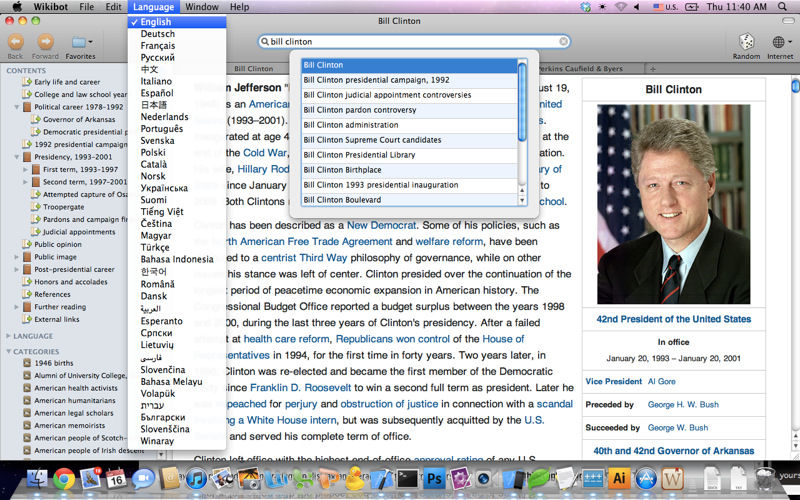This screenshot has height=500, width=800.
Task: Choose Español in the Language menu
Action: (177, 93)
